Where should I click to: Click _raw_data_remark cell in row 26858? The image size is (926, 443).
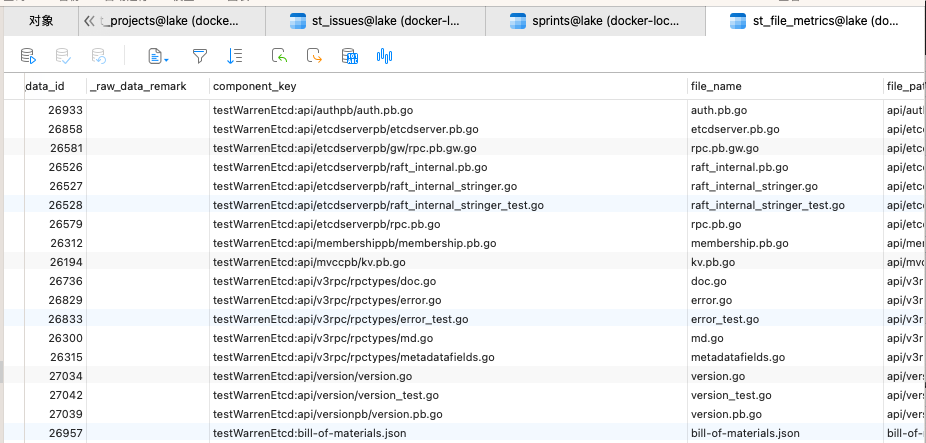tap(148, 129)
